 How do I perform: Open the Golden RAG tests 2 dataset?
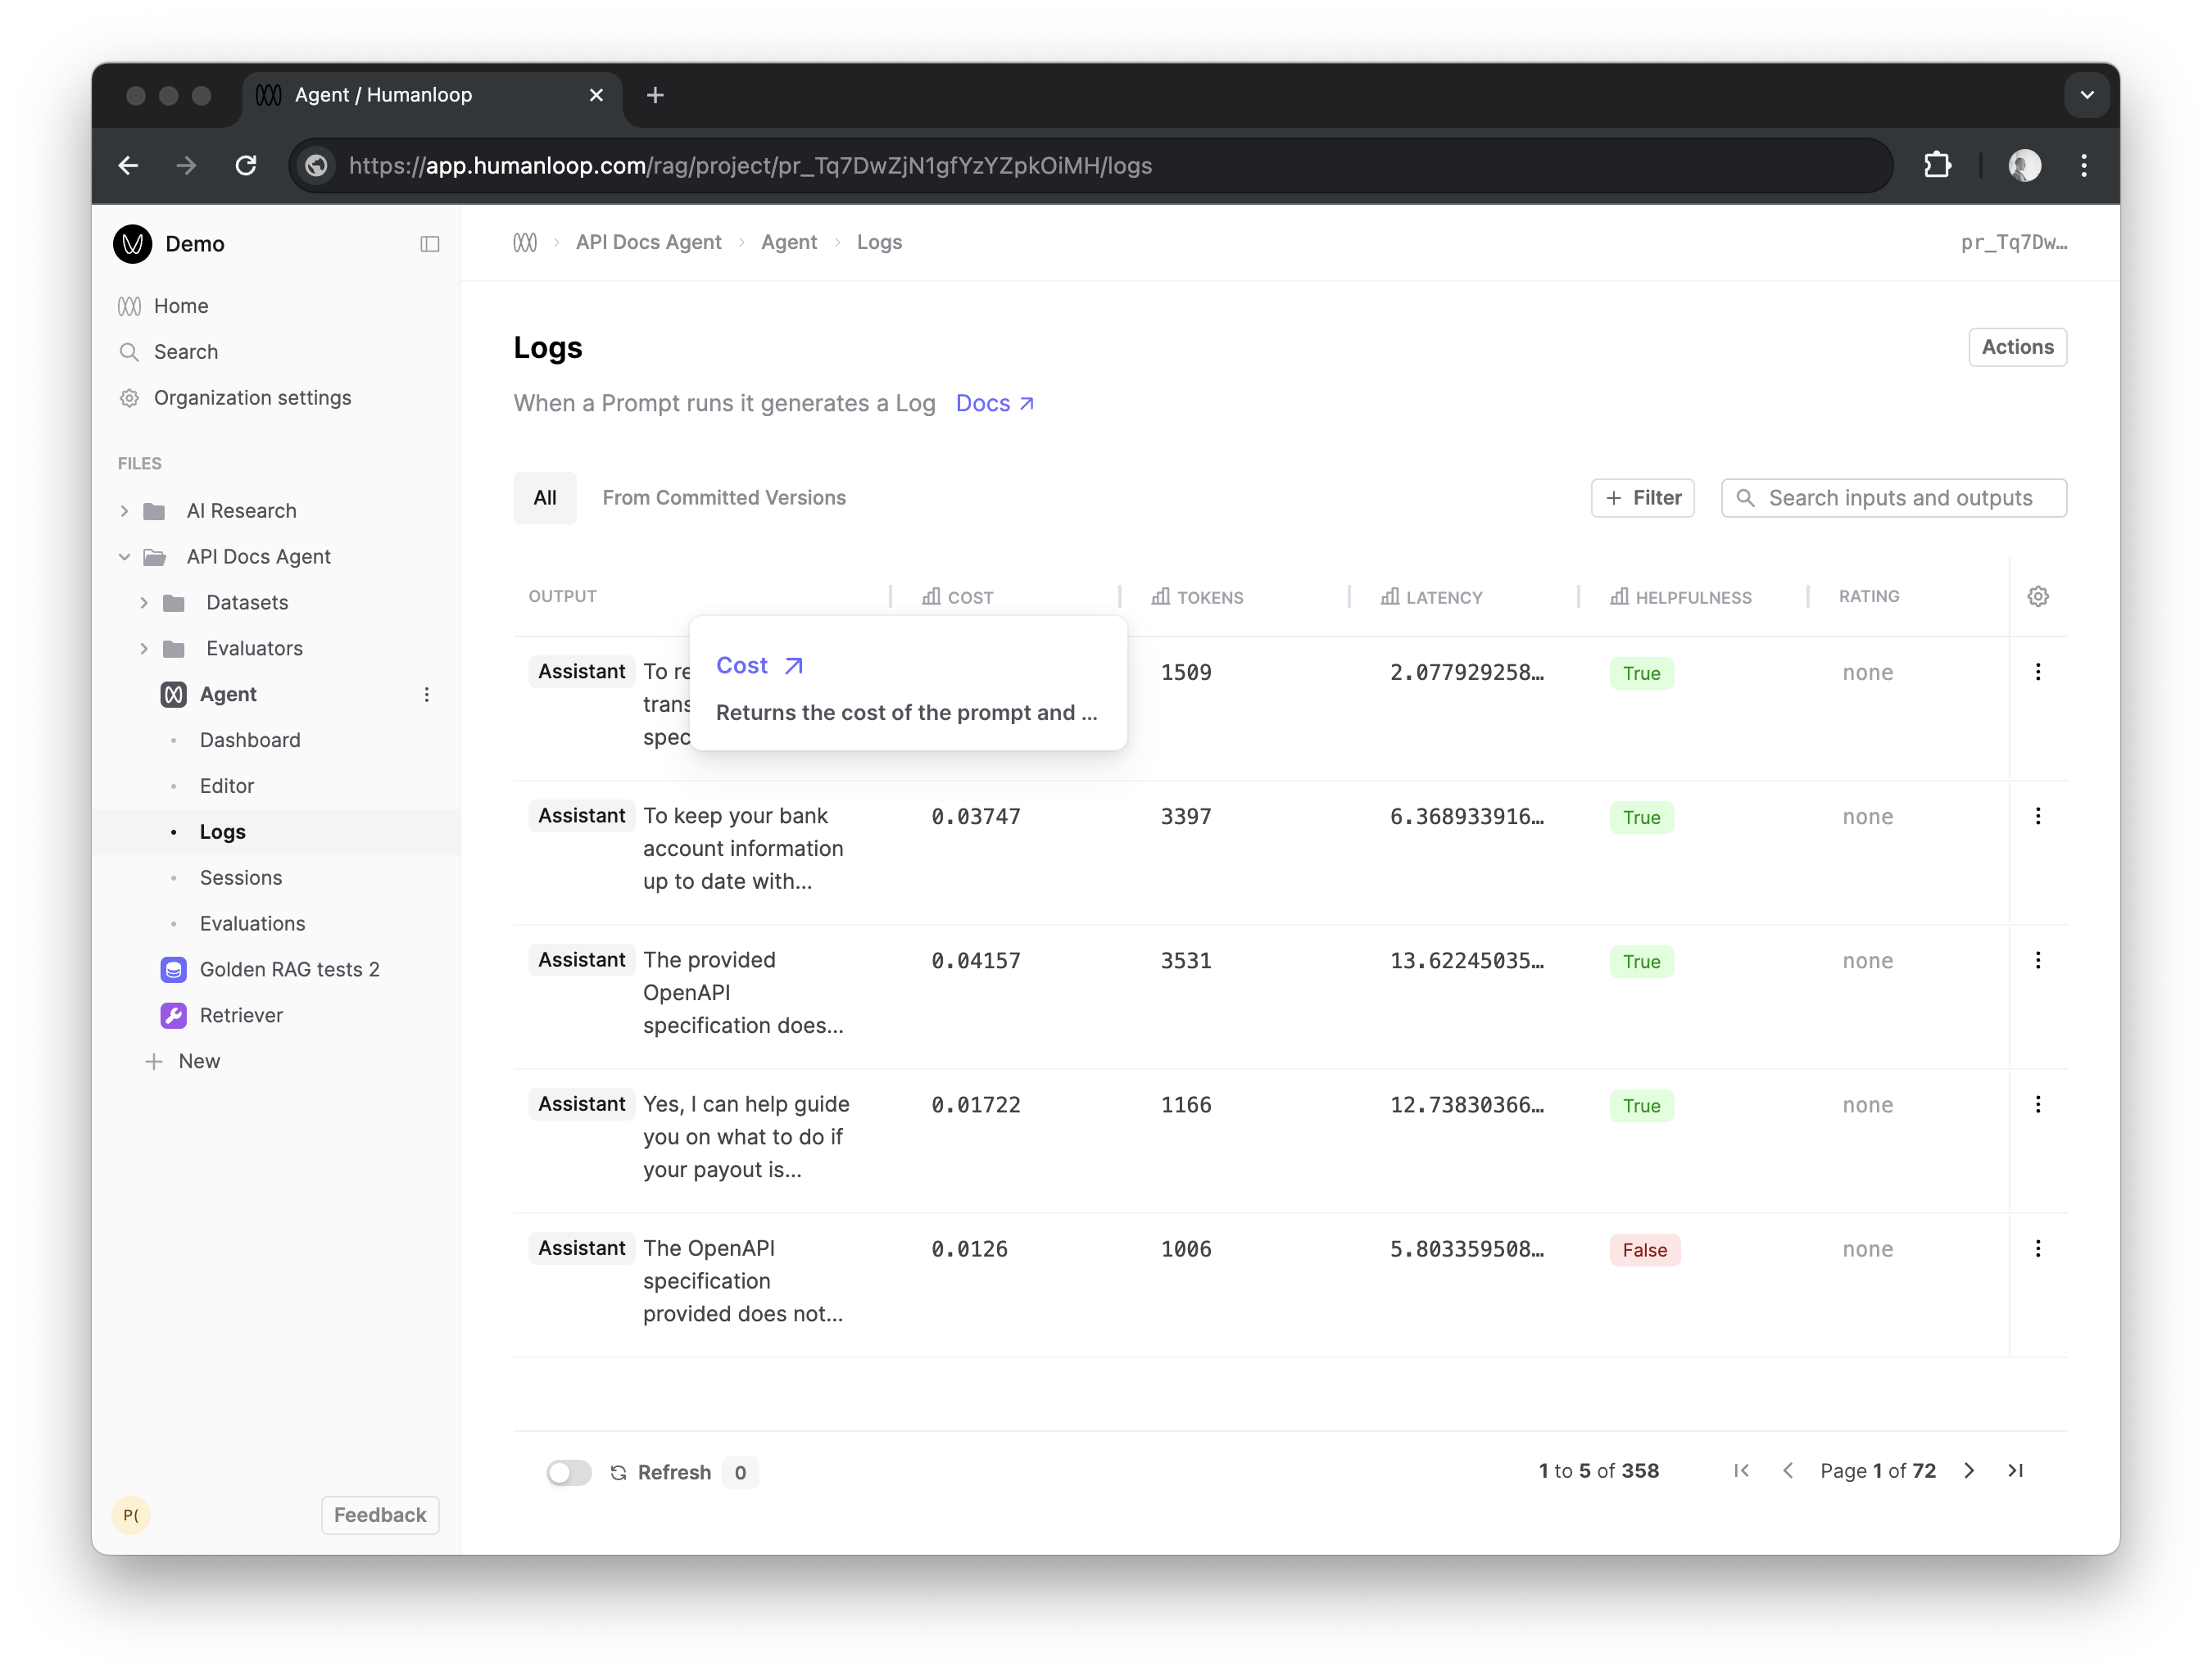(x=289, y=970)
